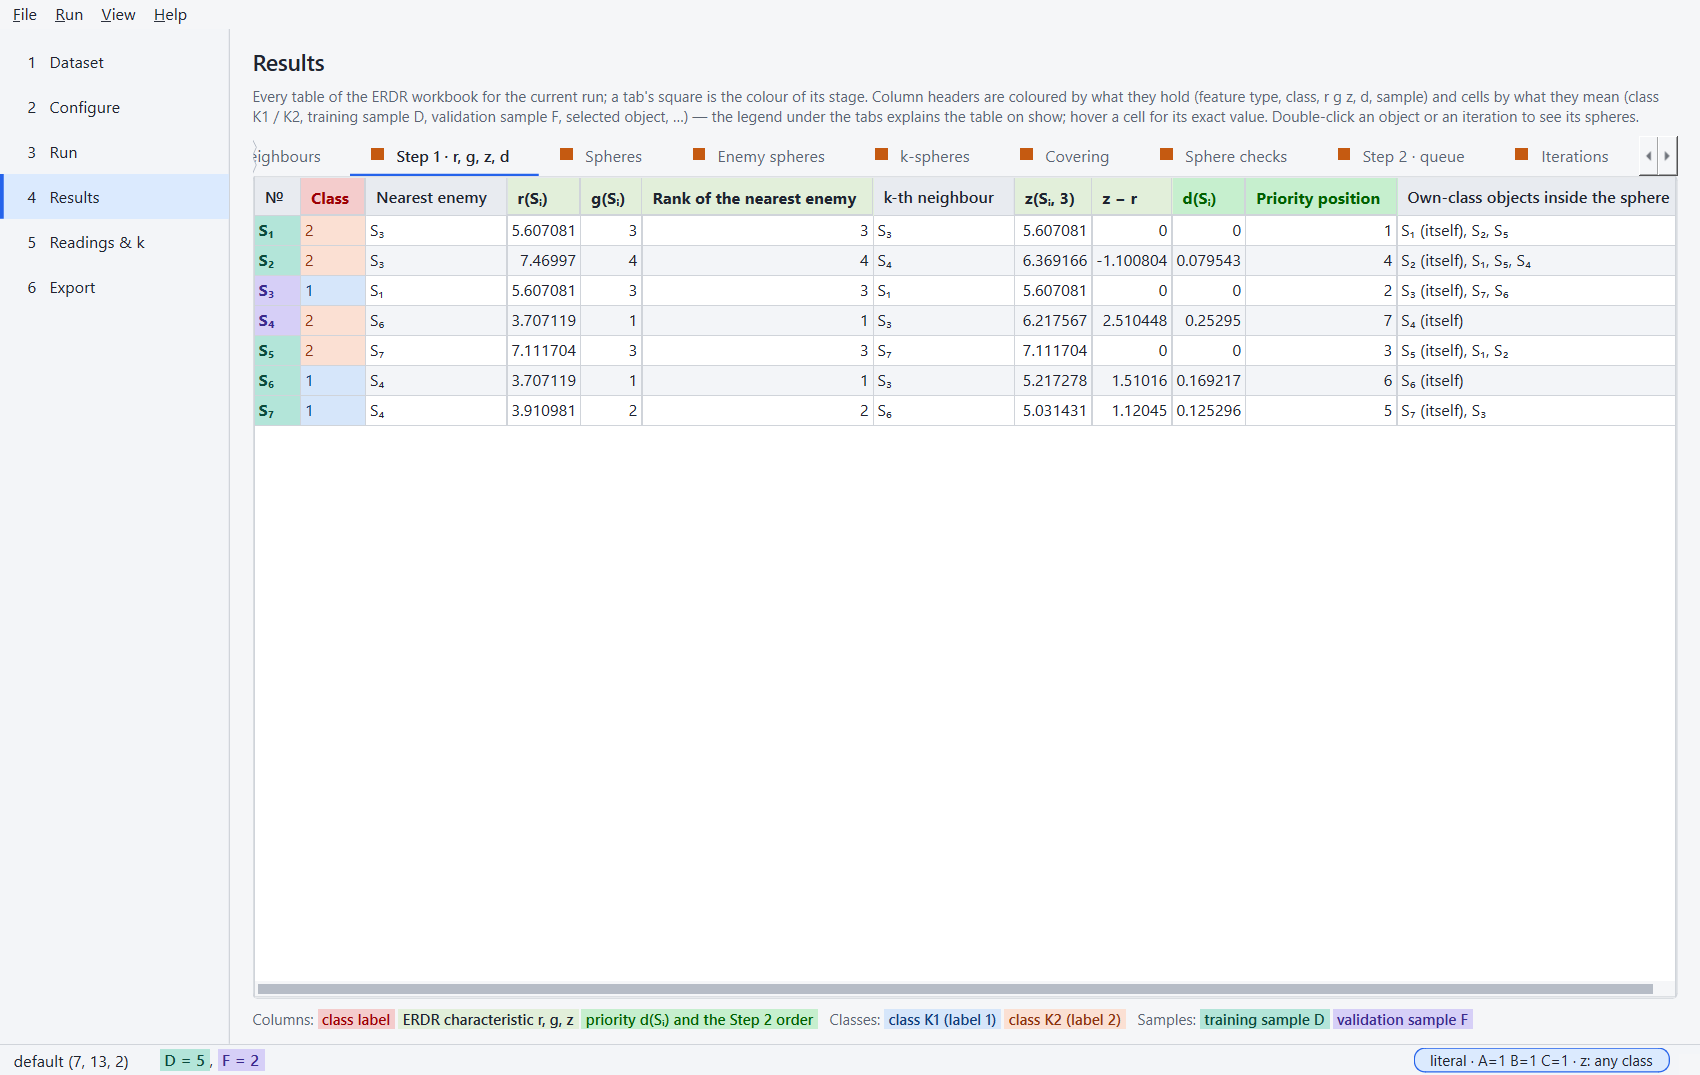Click the horizontal scrollbar under the table
This screenshot has width=1700, height=1075.
click(955, 989)
